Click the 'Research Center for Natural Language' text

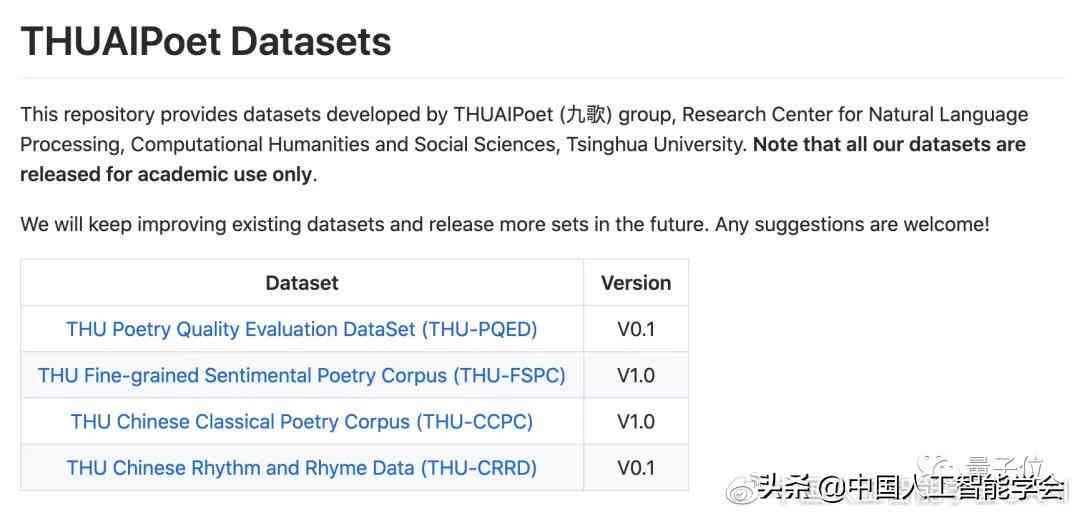(855, 114)
